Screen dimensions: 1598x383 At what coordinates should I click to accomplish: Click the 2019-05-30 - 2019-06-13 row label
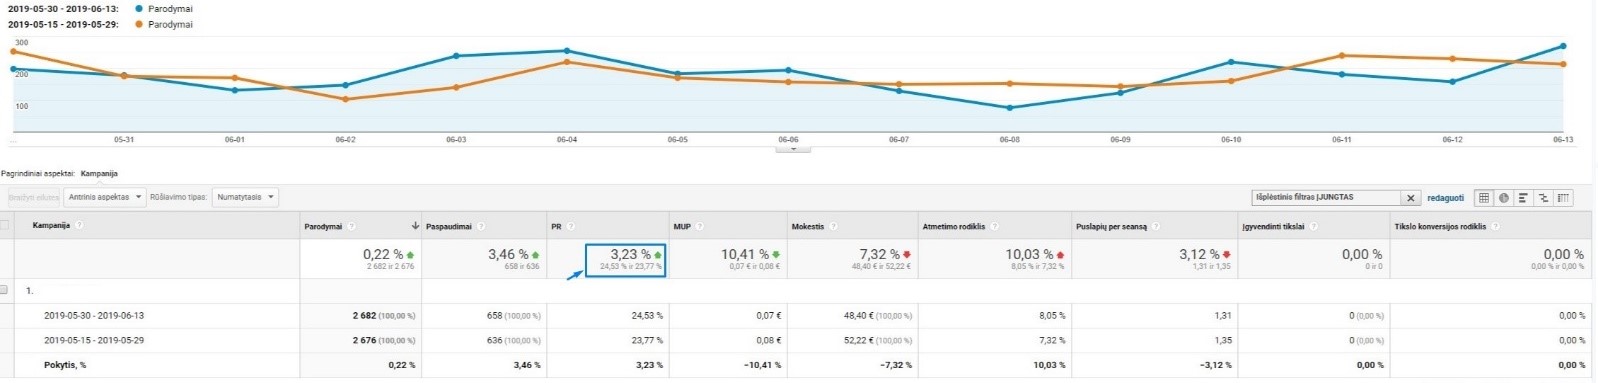[x=94, y=315]
